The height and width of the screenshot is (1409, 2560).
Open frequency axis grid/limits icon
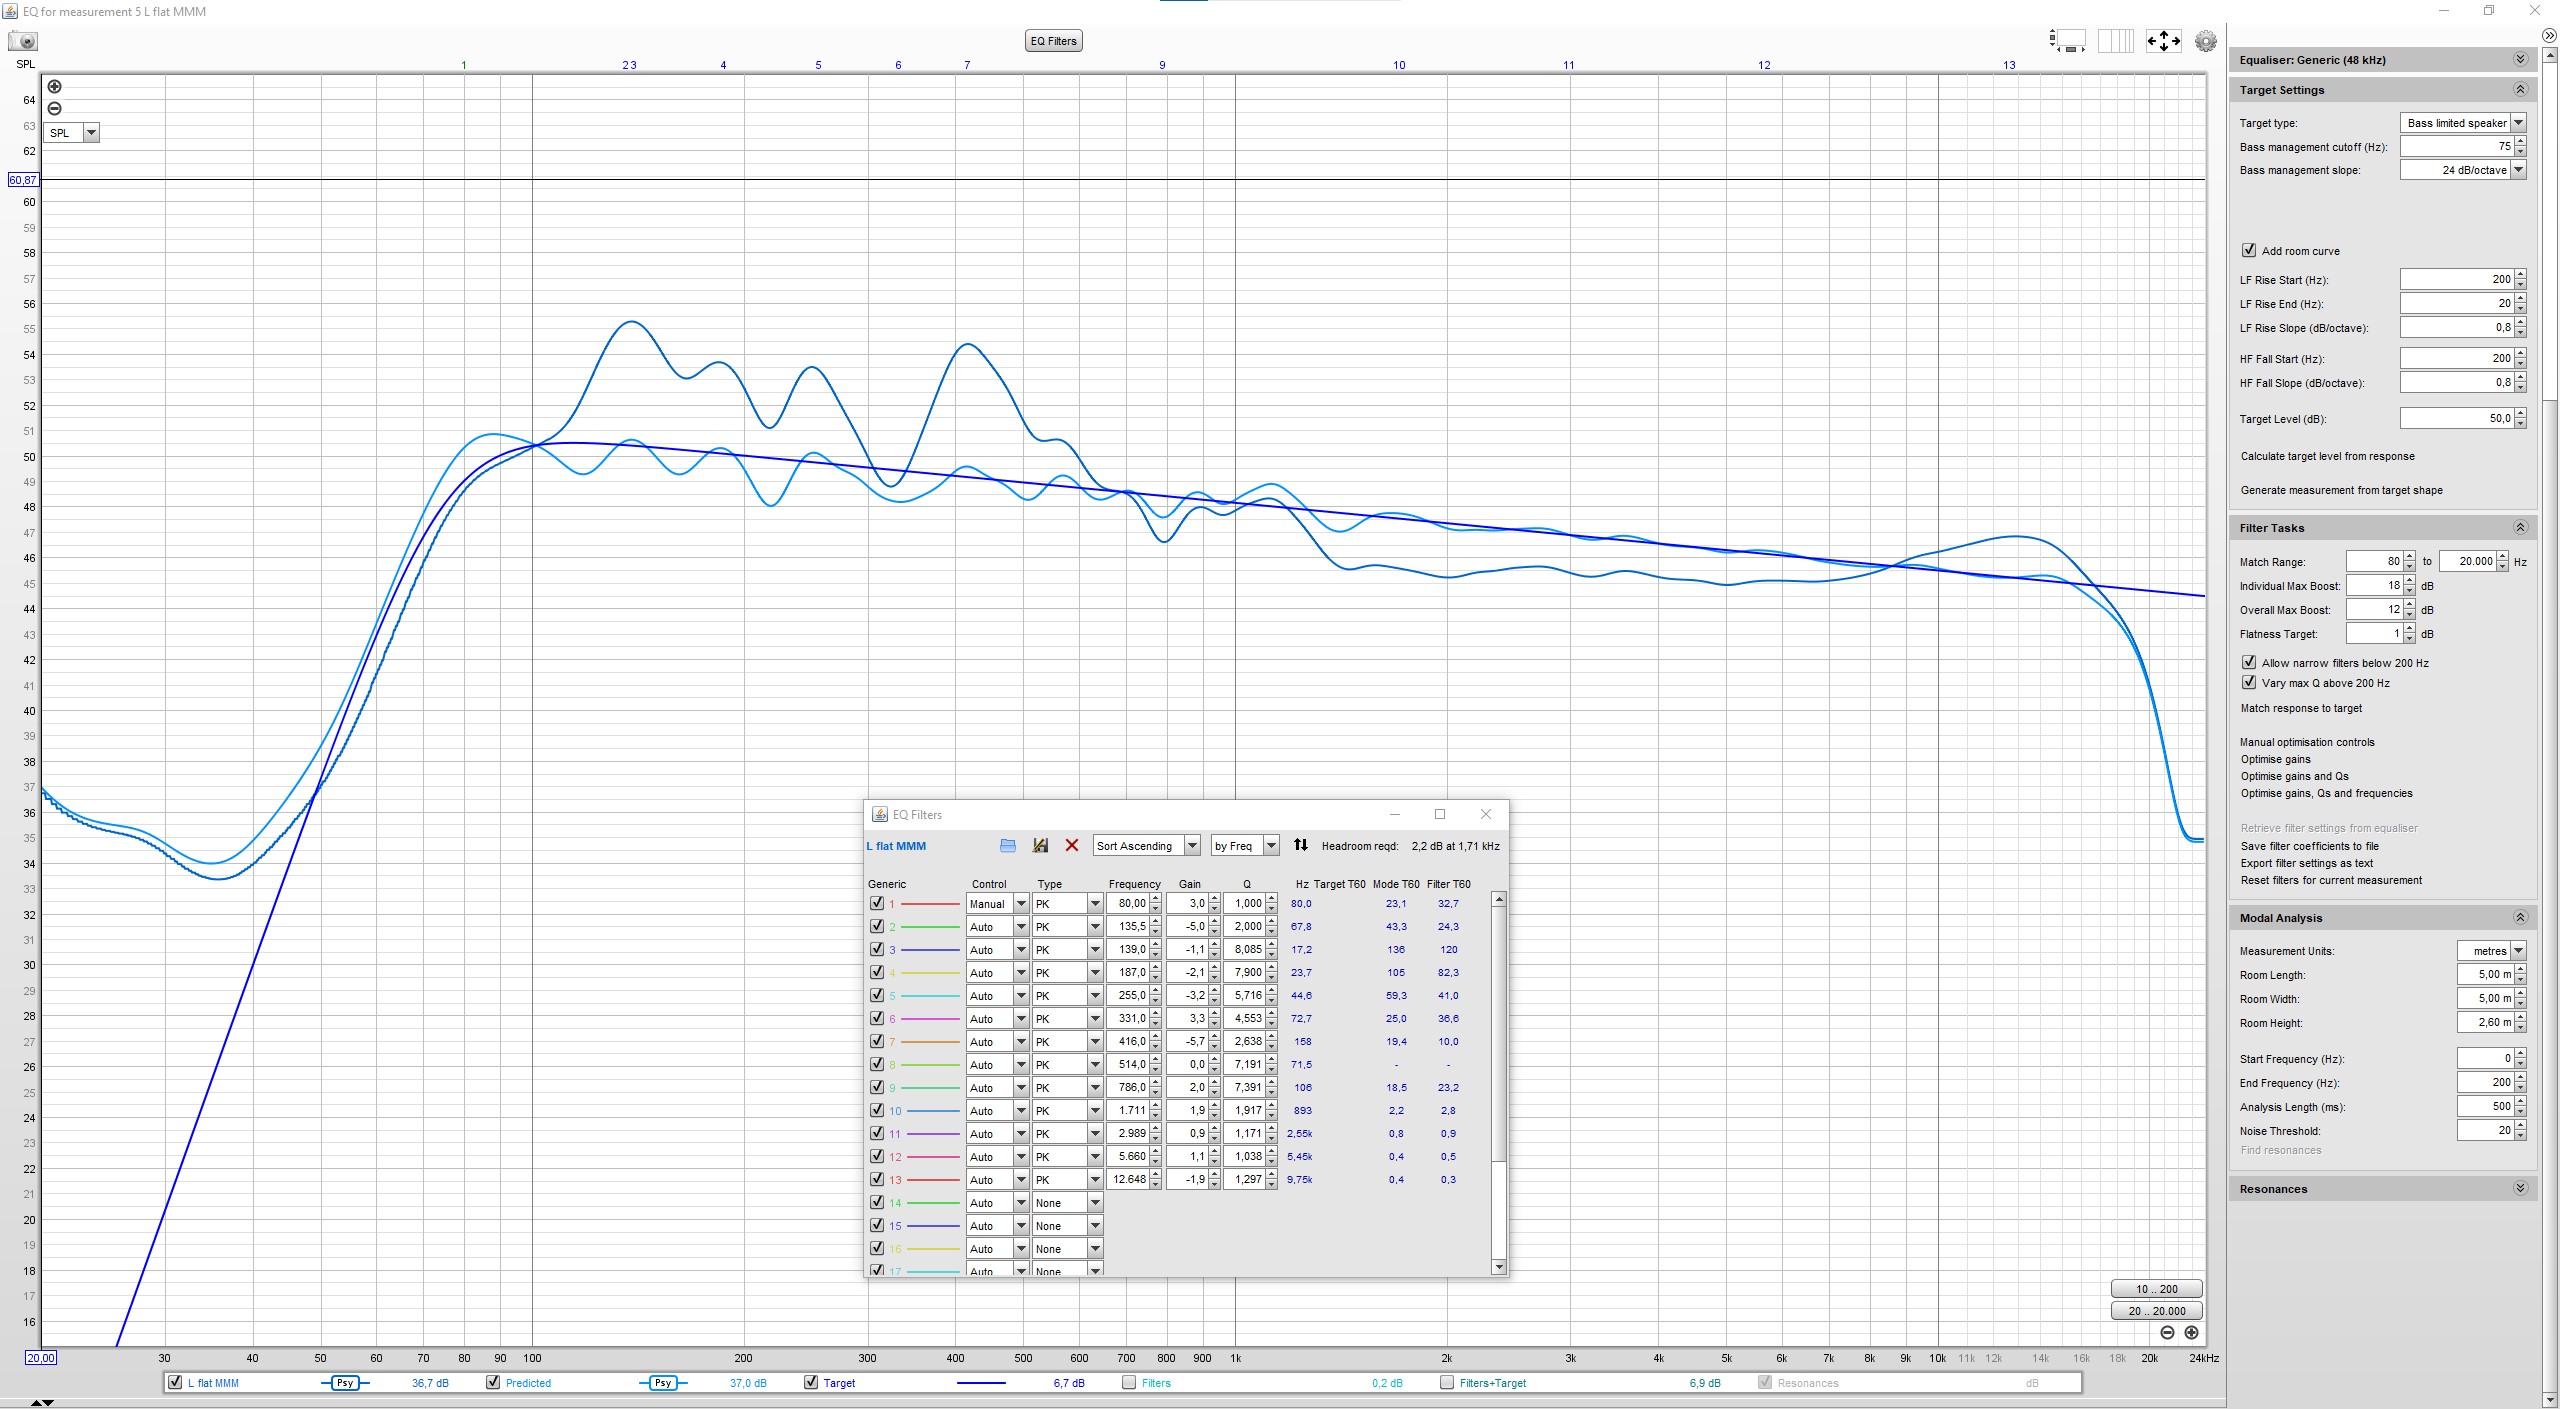(x=2115, y=41)
